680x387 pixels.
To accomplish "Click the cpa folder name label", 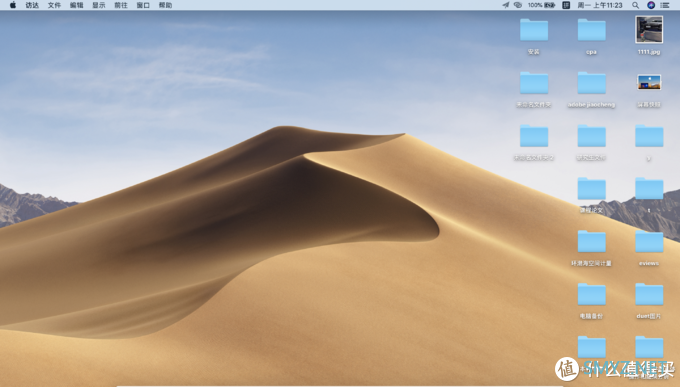I will tap(592, 52).
